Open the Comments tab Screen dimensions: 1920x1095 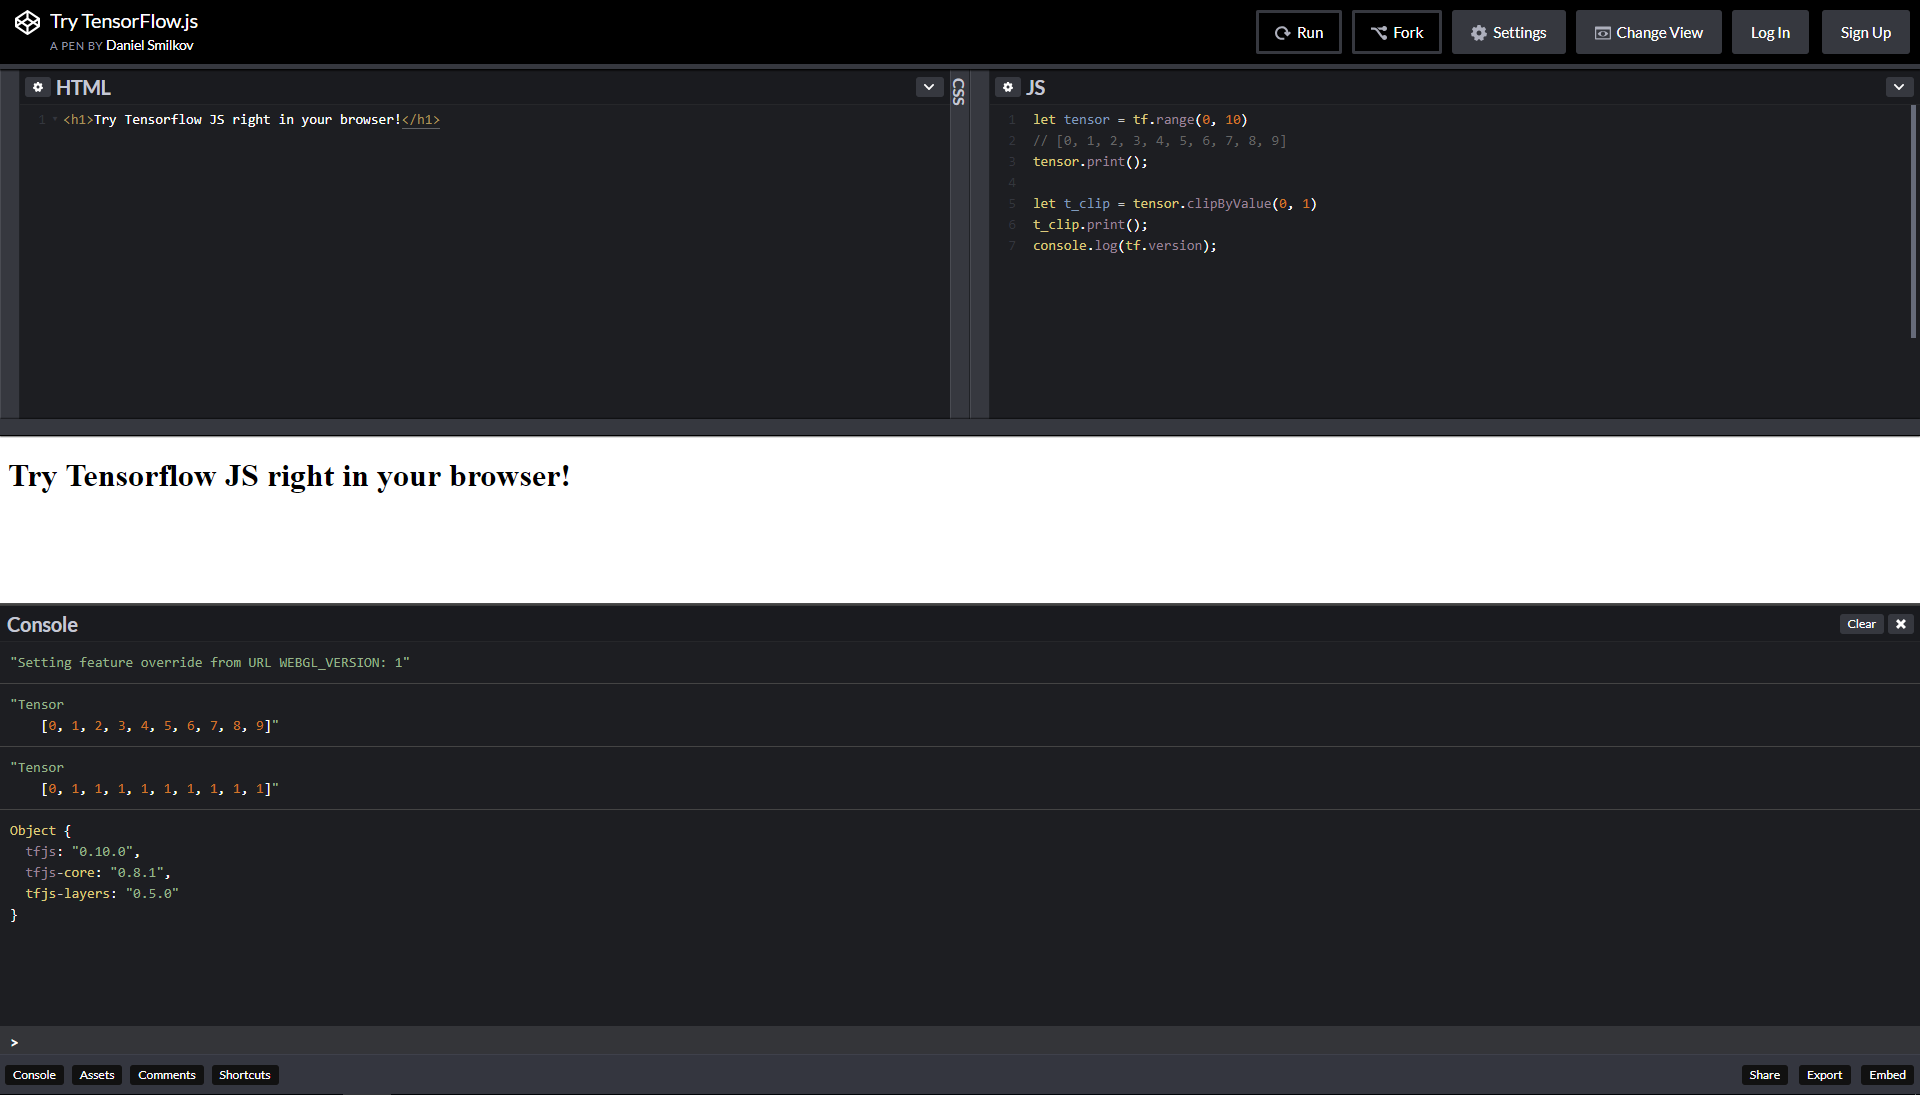click(x=167, y=1075)
